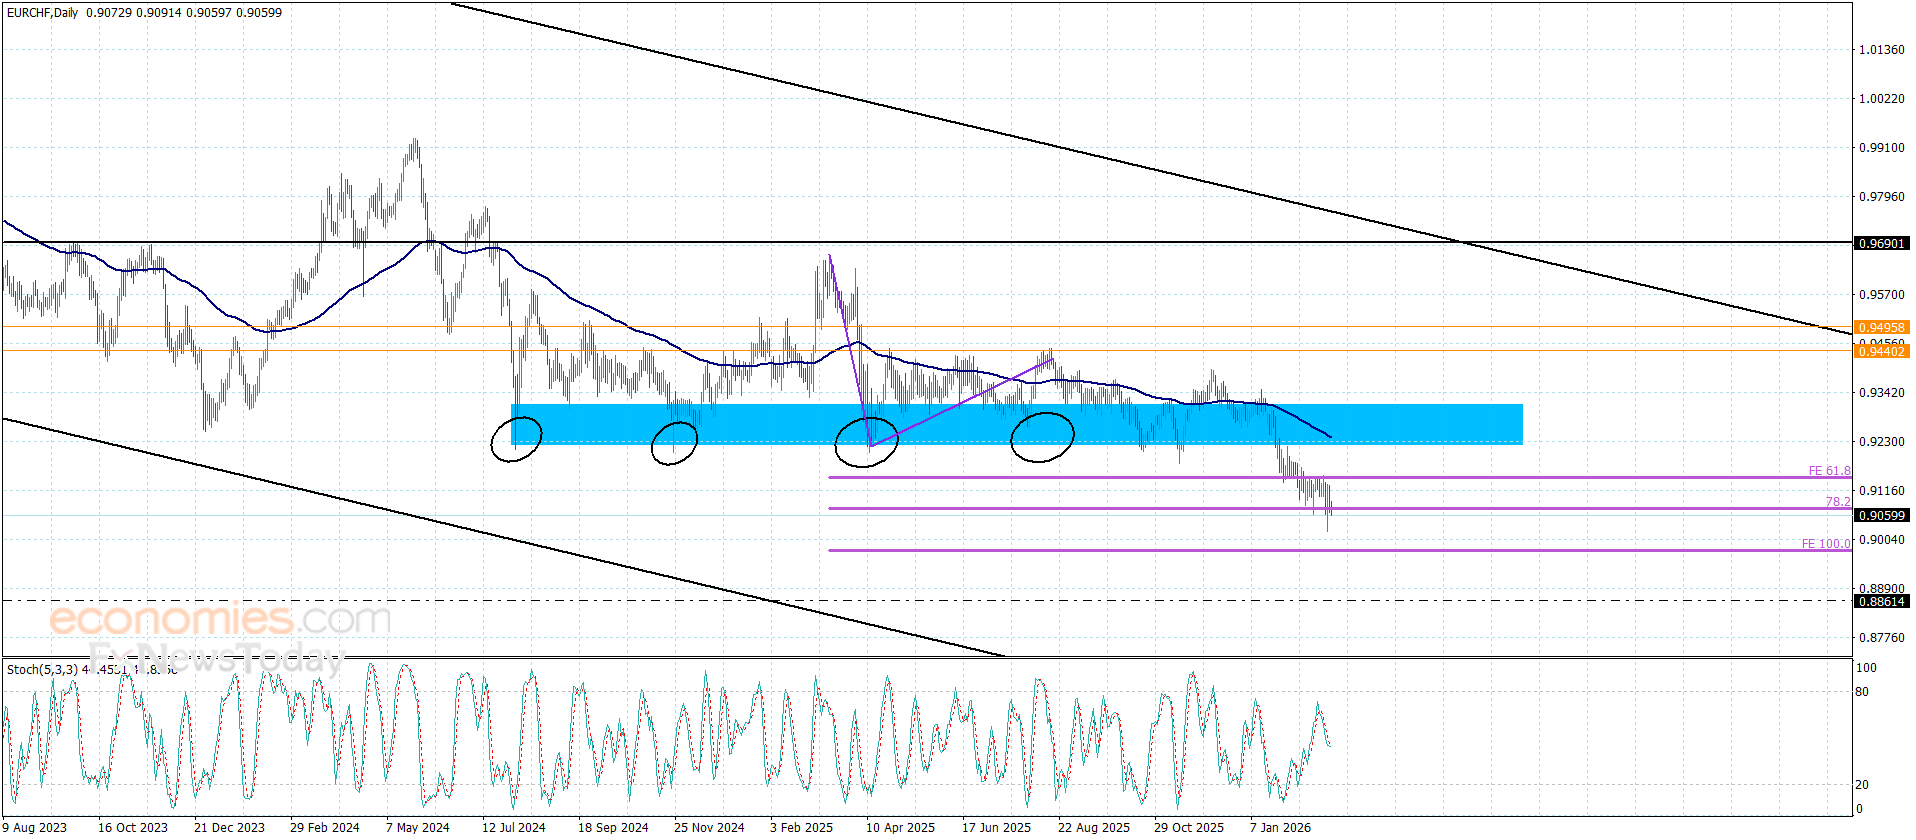Click the stochastic 20 level label
This screenshot has width=1916, height=840.
click(x=1862, y=784)
